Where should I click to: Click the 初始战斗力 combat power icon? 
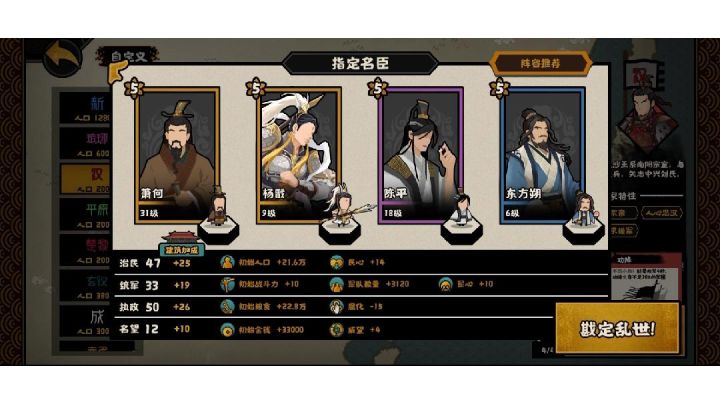pos(227,284)
